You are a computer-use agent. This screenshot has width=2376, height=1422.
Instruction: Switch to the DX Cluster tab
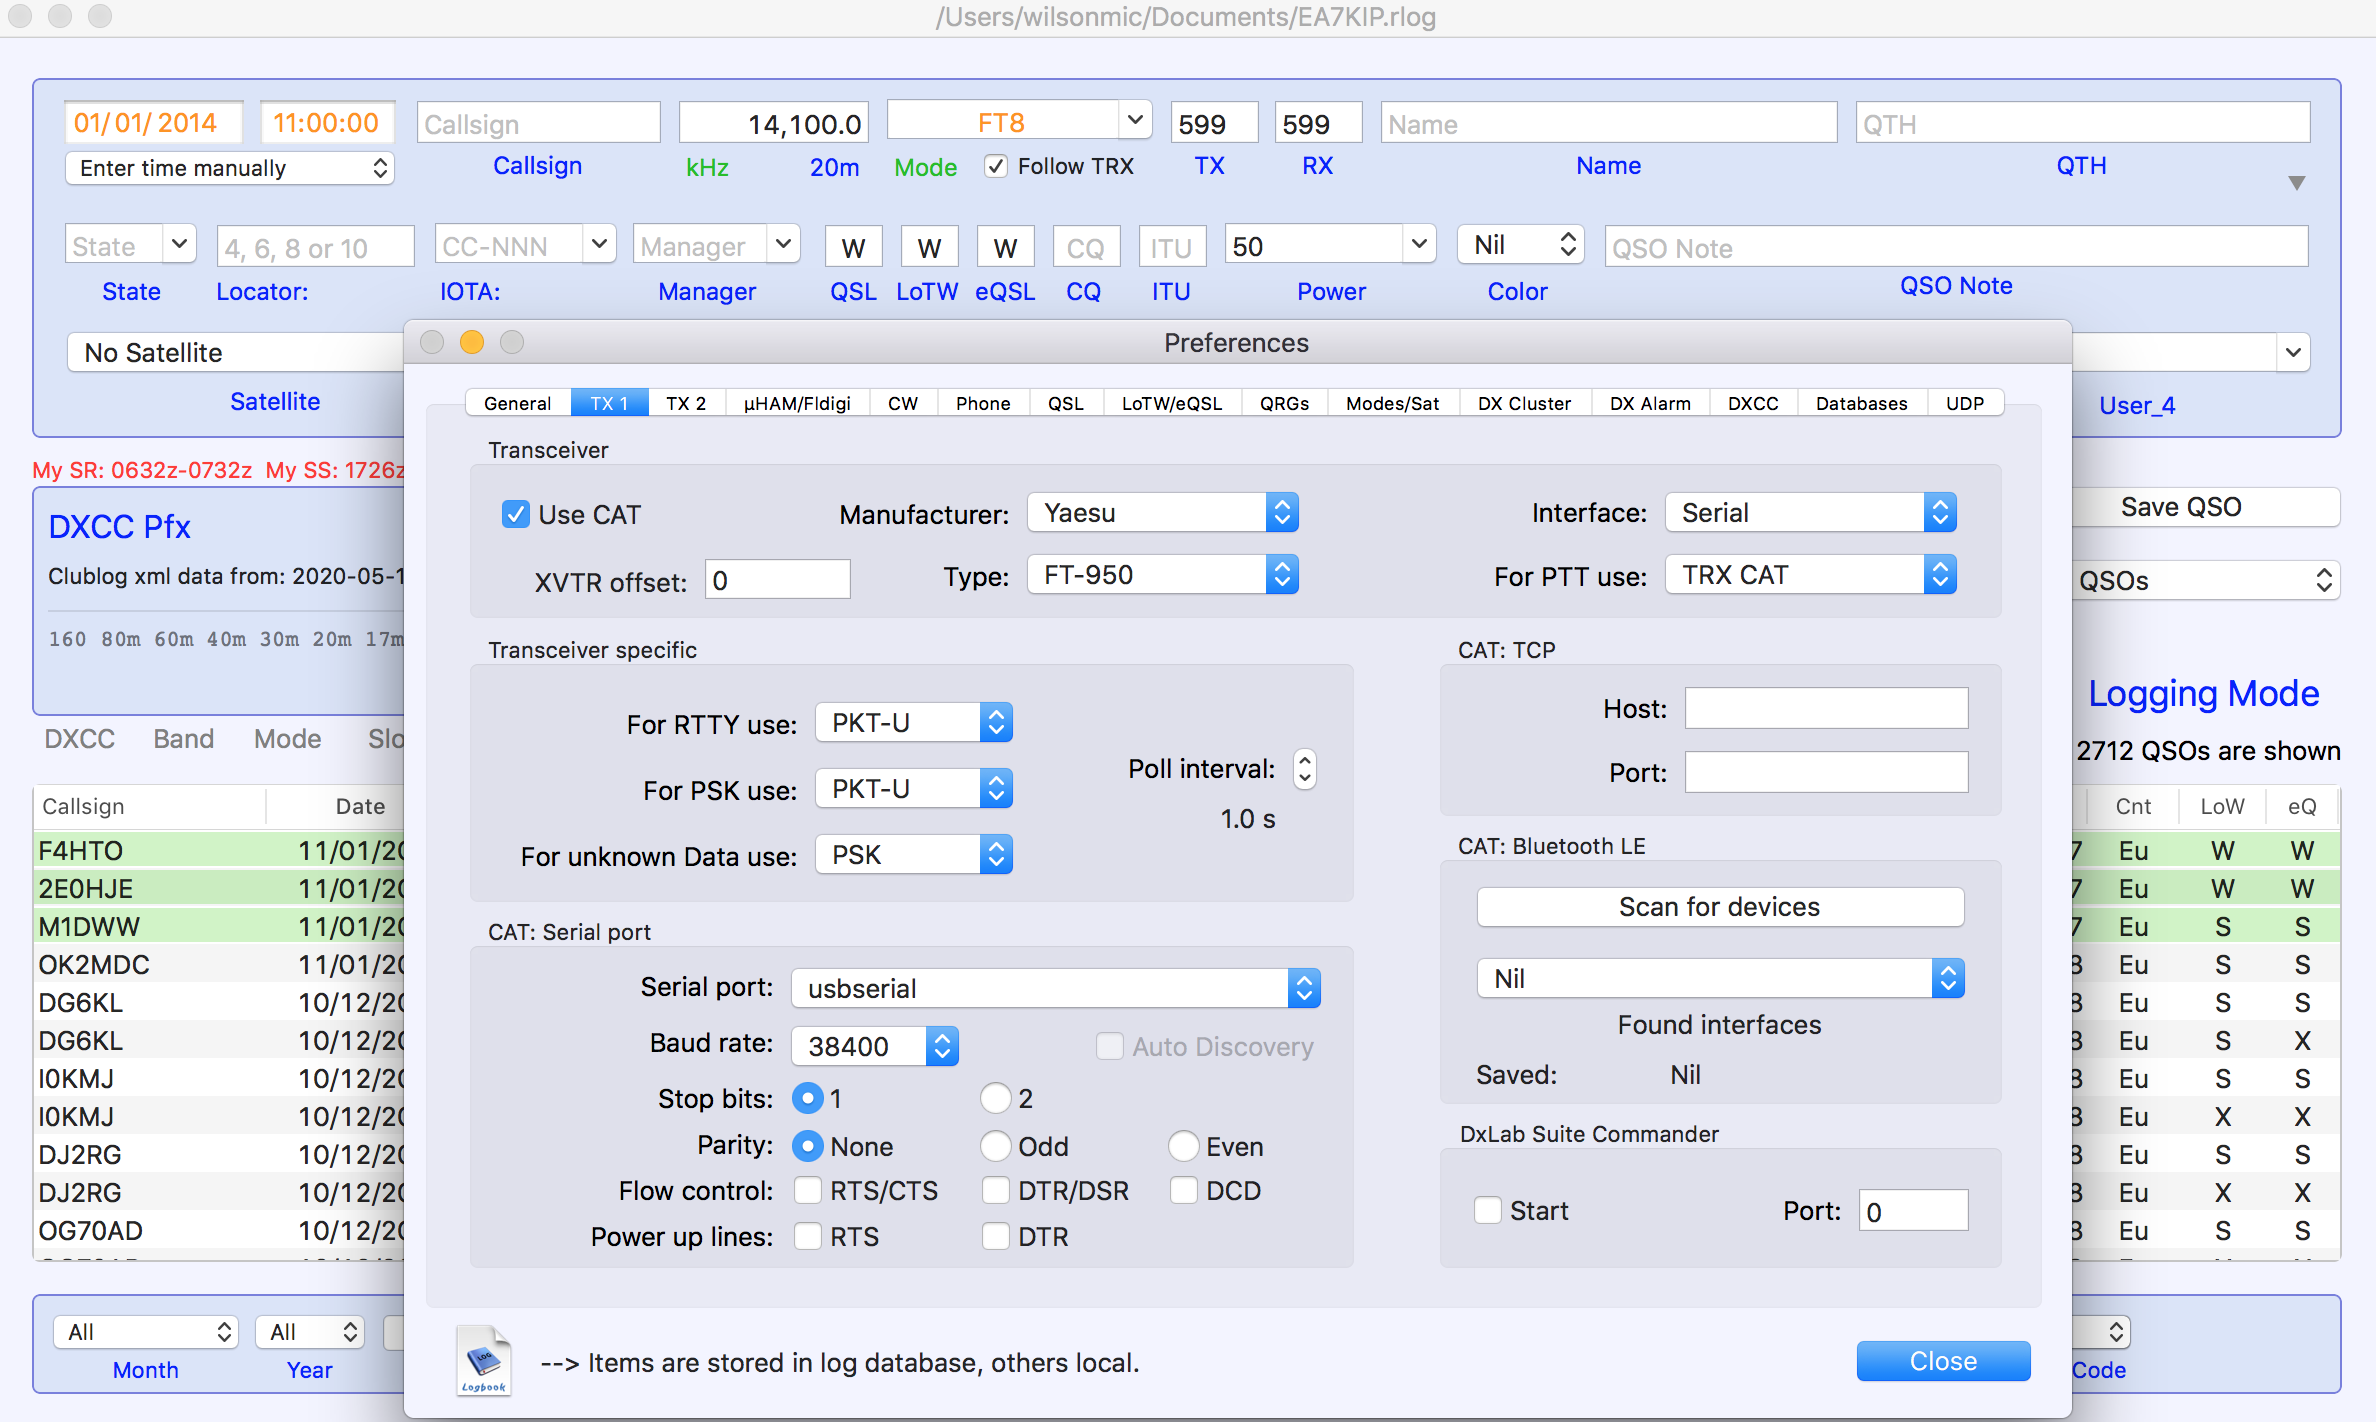coord(1523,403)
